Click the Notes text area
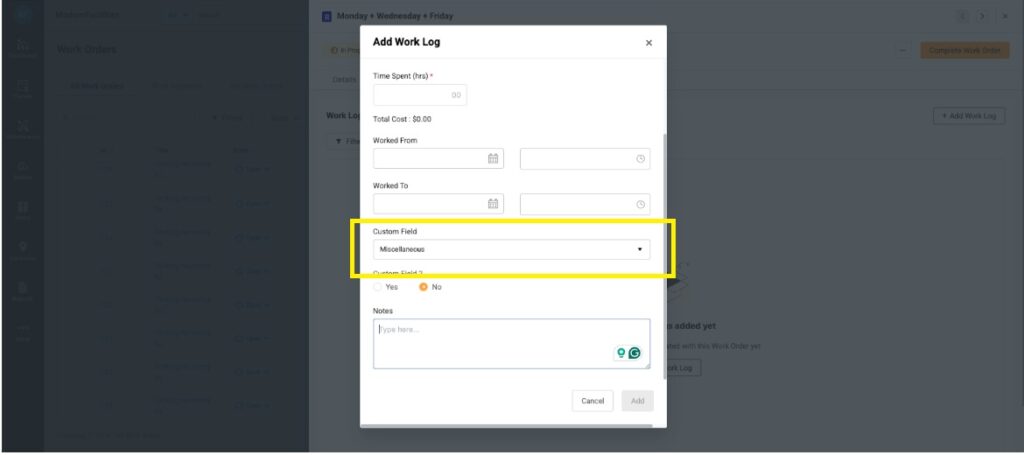 click(x=511, y=343)
